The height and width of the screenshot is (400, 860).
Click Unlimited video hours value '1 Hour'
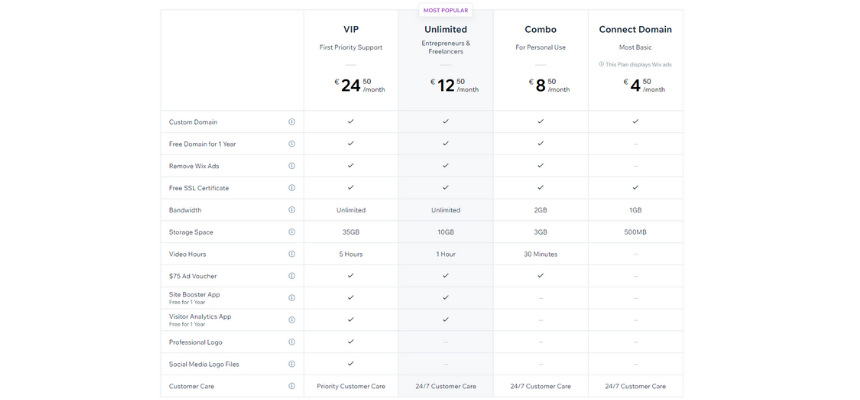pos(446,254)
